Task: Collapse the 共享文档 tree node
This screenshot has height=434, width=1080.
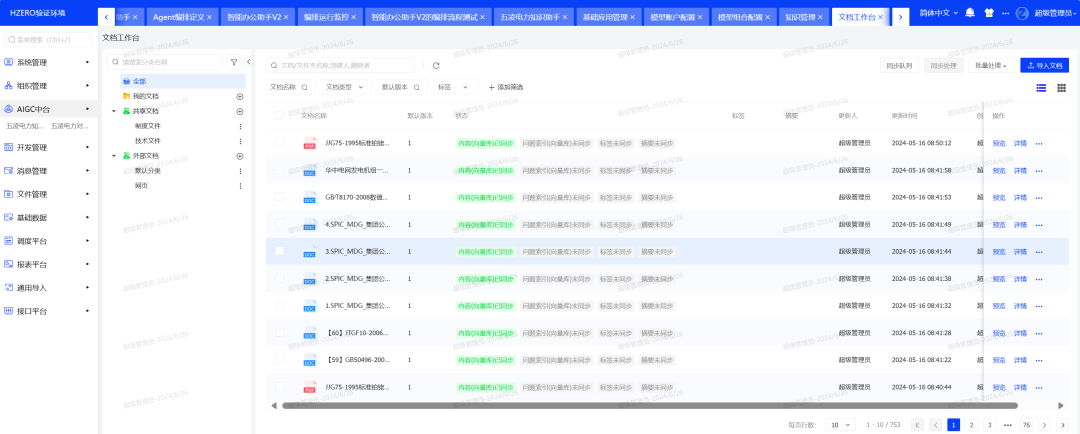Action: click(114, 111)
